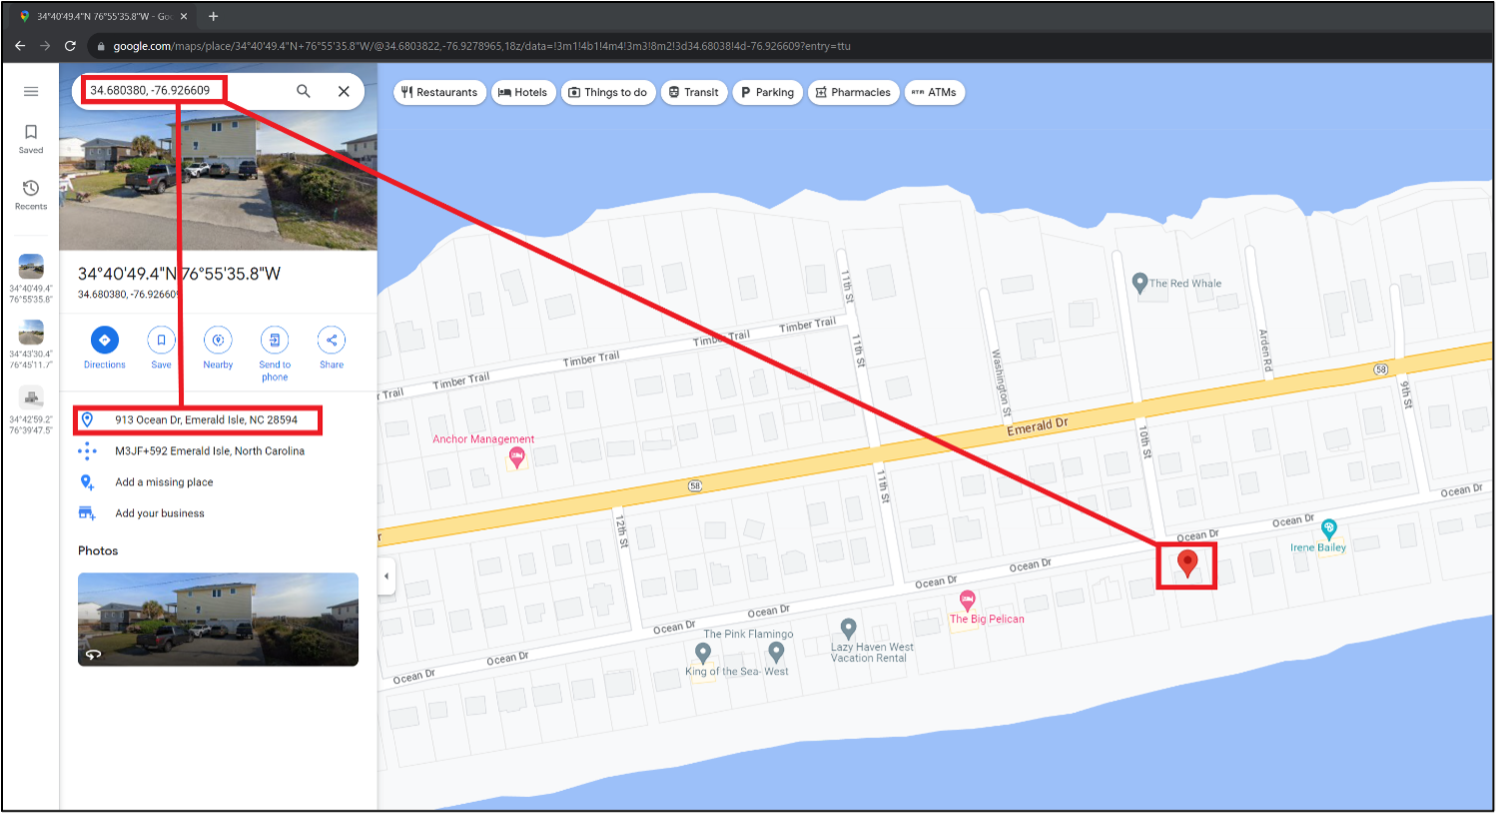Viewport: 1500px width, 815px height.
Task: Open the Google Maps hamburger menu
Action: coord(31,91)
